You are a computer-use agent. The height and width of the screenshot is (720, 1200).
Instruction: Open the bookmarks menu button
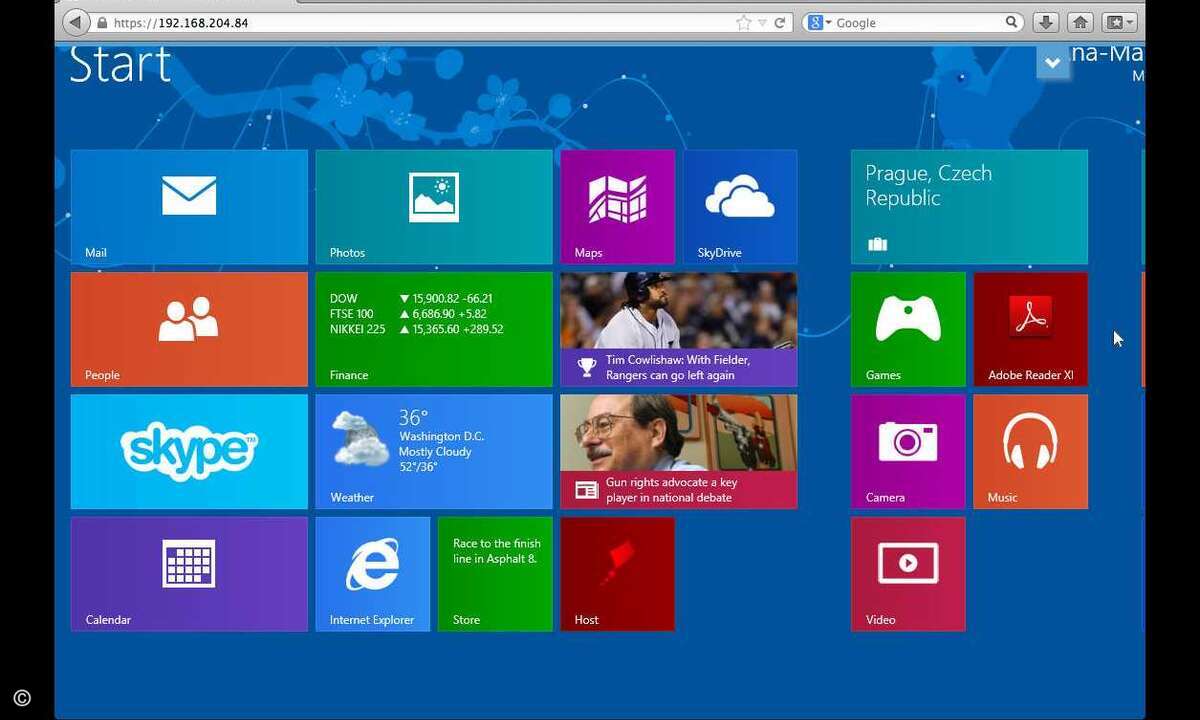[1119, 22]
